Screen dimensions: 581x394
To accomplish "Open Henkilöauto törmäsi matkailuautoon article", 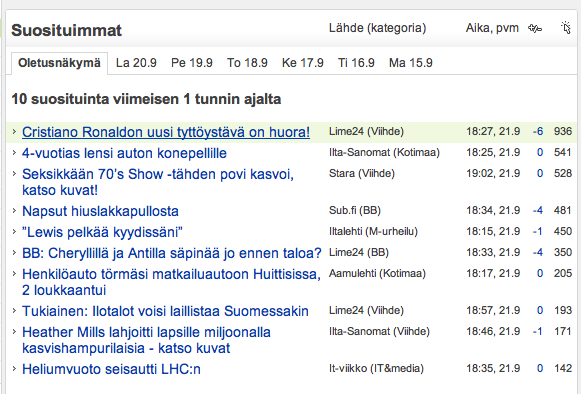I will click(171, 282).
